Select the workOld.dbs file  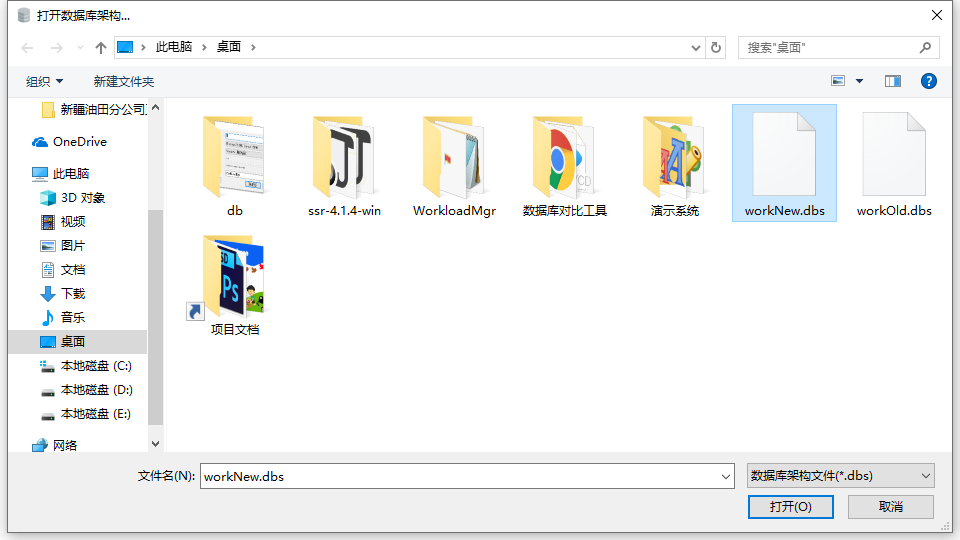pyautogui.click(x=894, y=165)
